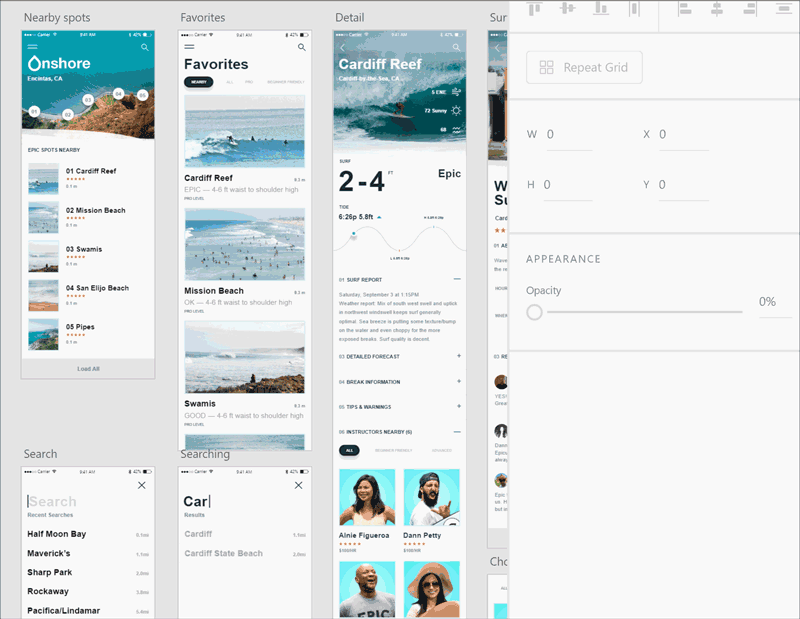This screenshot has width=800, height=619.
Task: Click the Align Bottom icon
Action: pos(601,8)
